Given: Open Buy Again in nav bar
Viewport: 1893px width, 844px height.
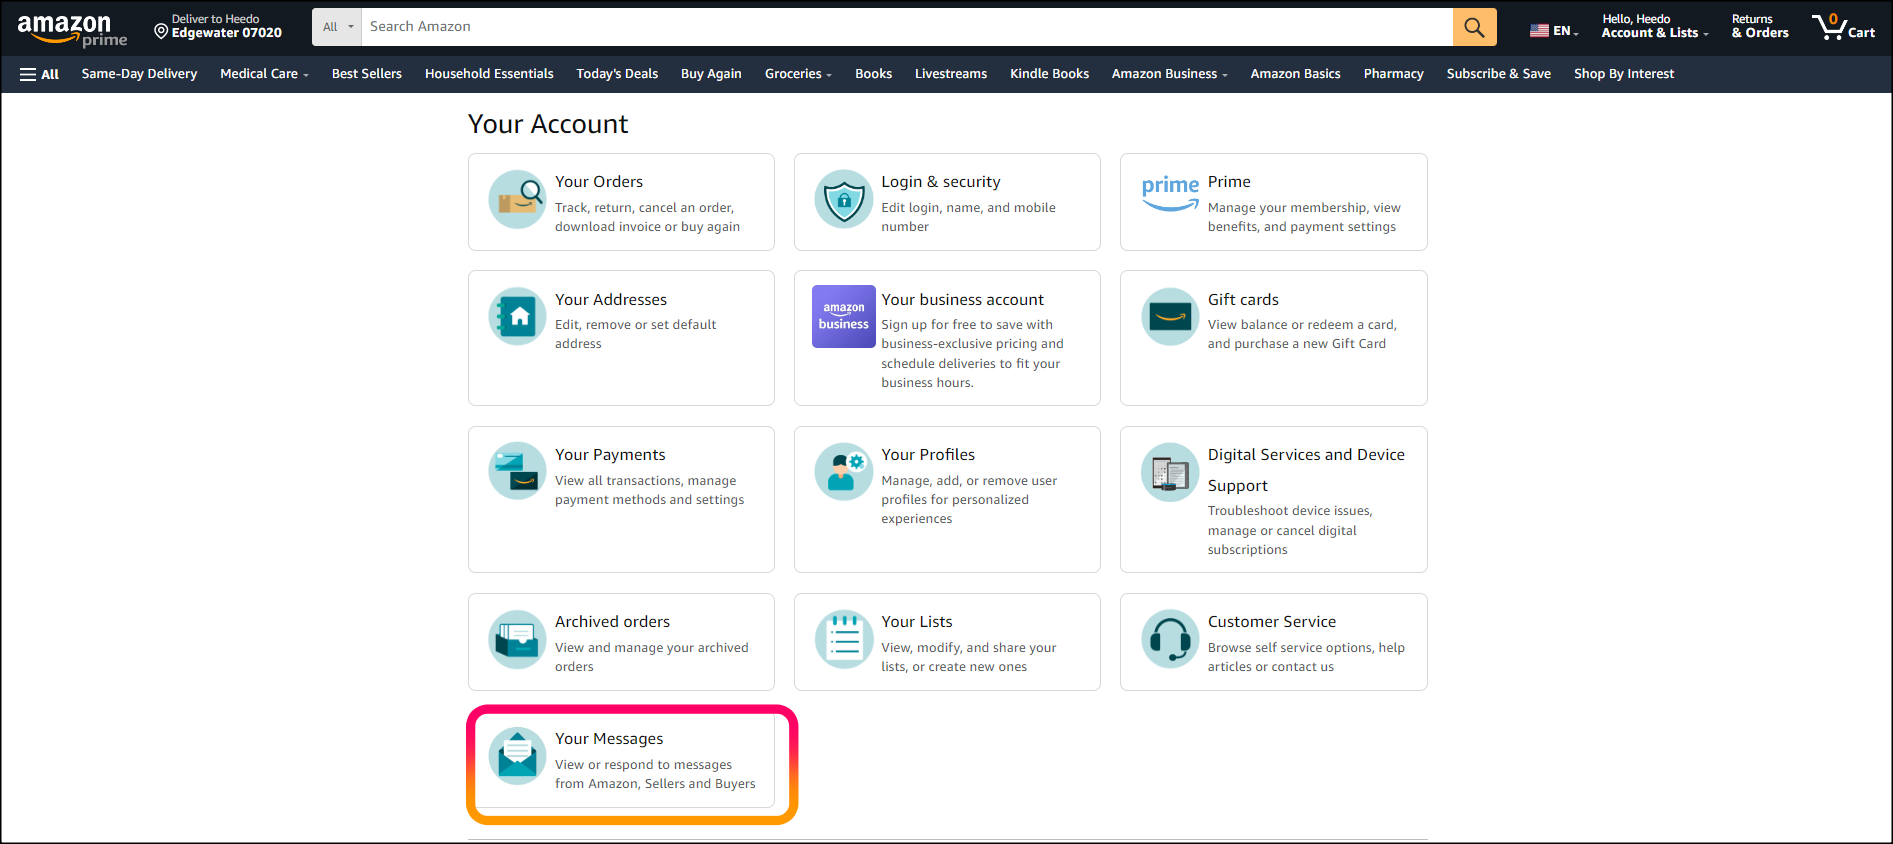Looking at the screenshot, I should 711,74.
